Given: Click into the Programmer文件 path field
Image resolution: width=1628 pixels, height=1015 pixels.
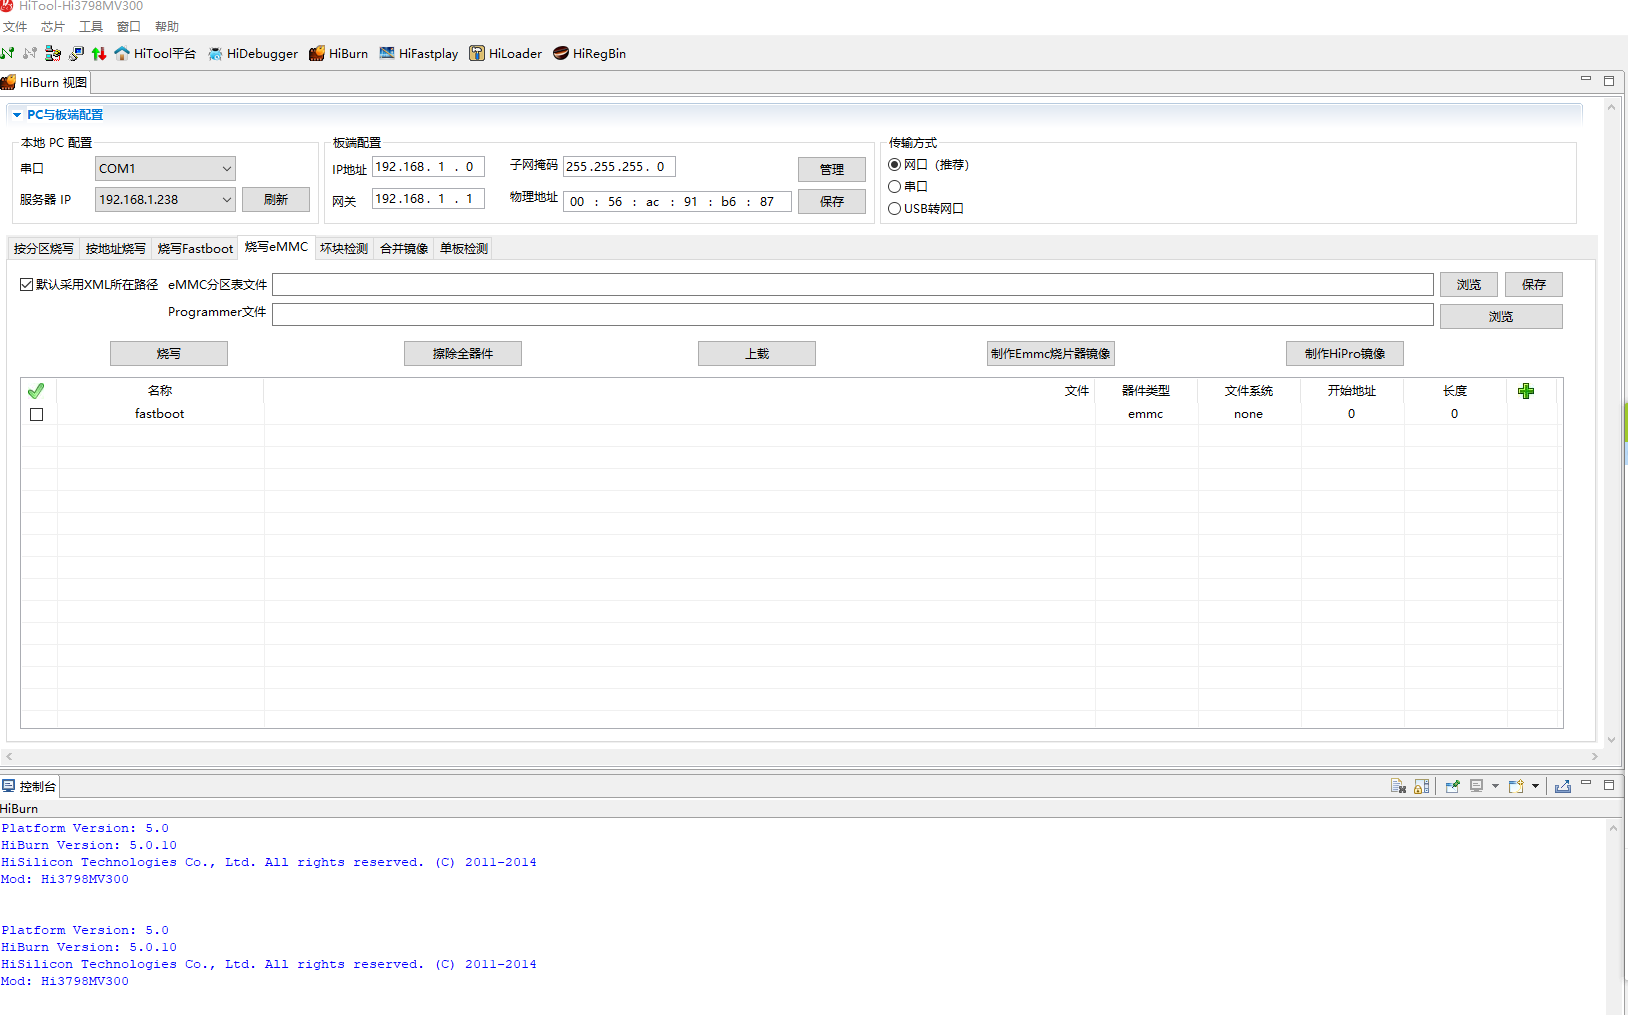Looking at the screenshot, I should click(x=852, y=315).
